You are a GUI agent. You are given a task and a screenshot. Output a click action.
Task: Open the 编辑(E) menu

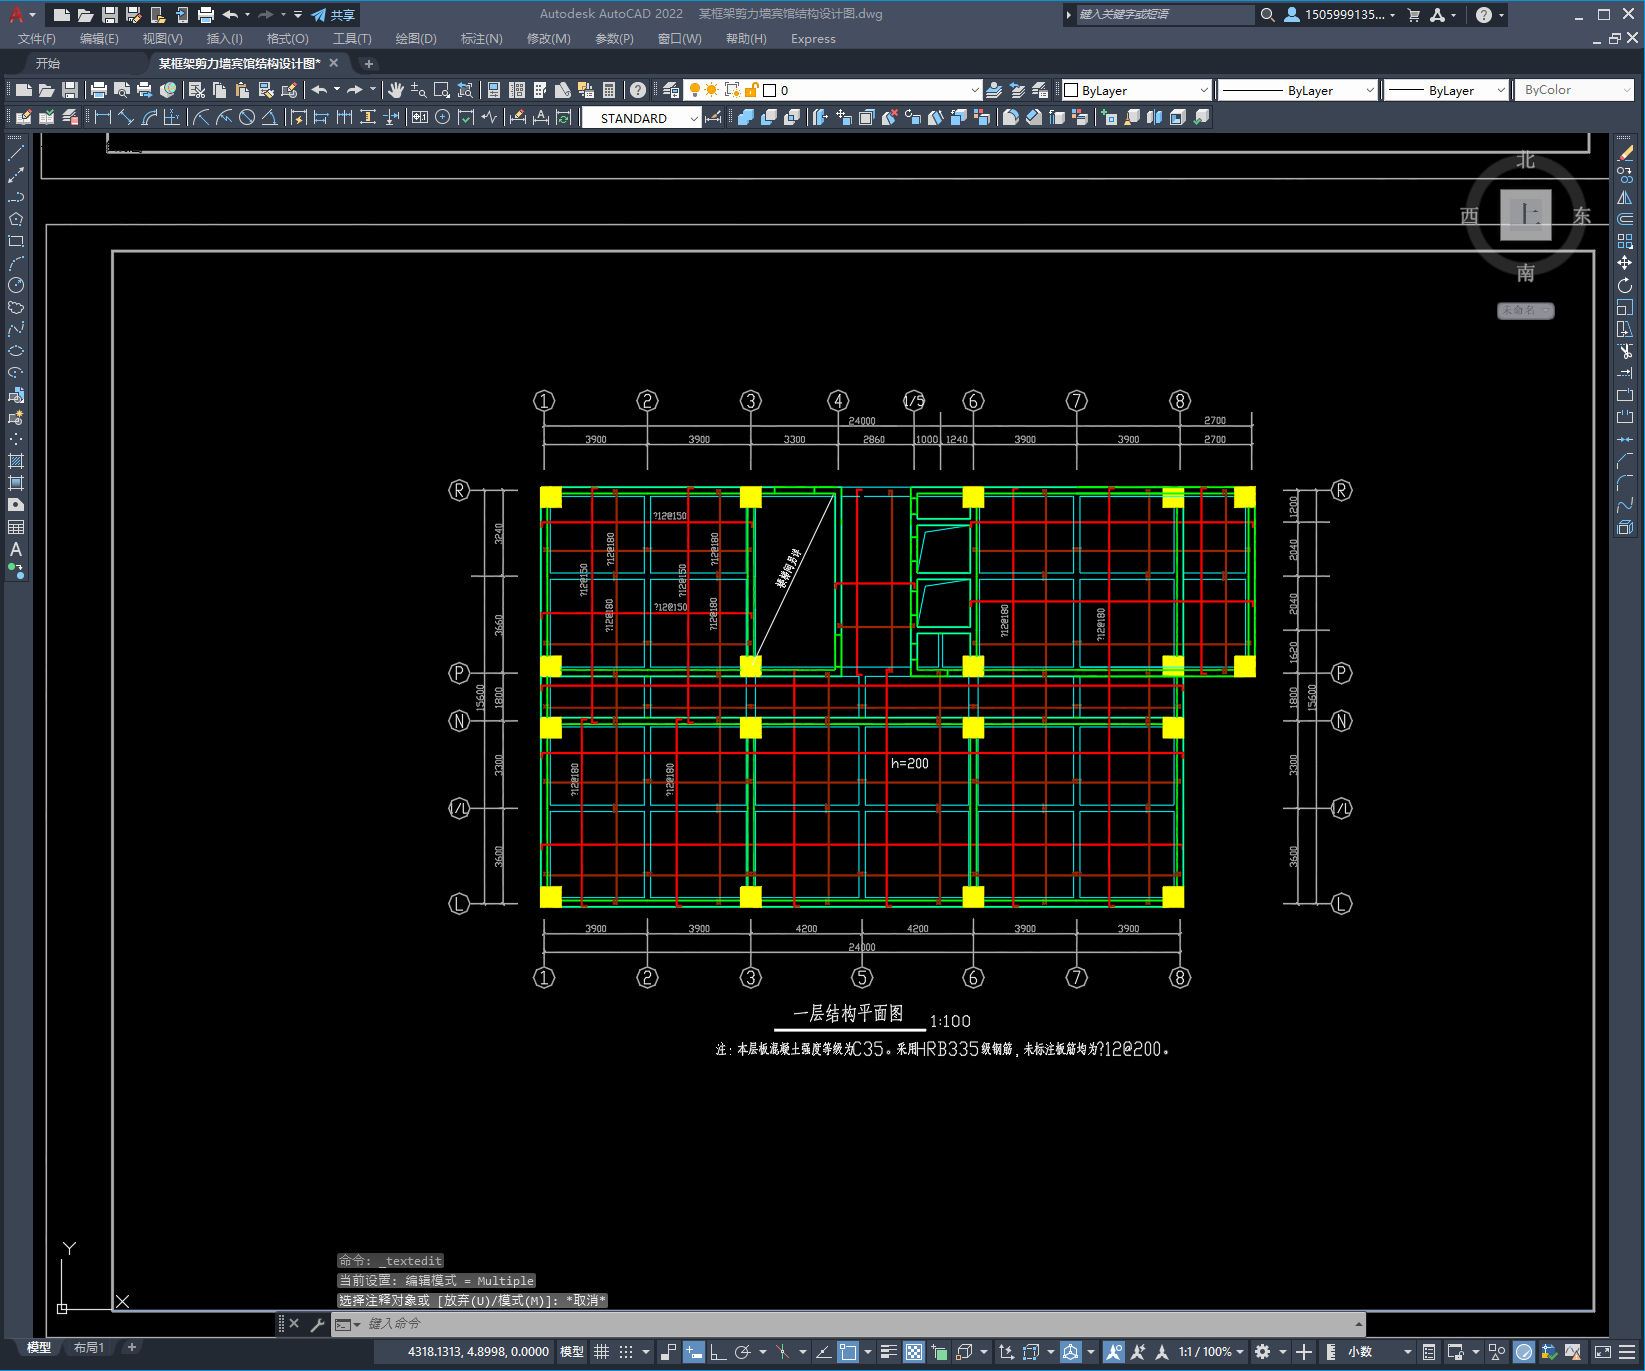[99, 39]
